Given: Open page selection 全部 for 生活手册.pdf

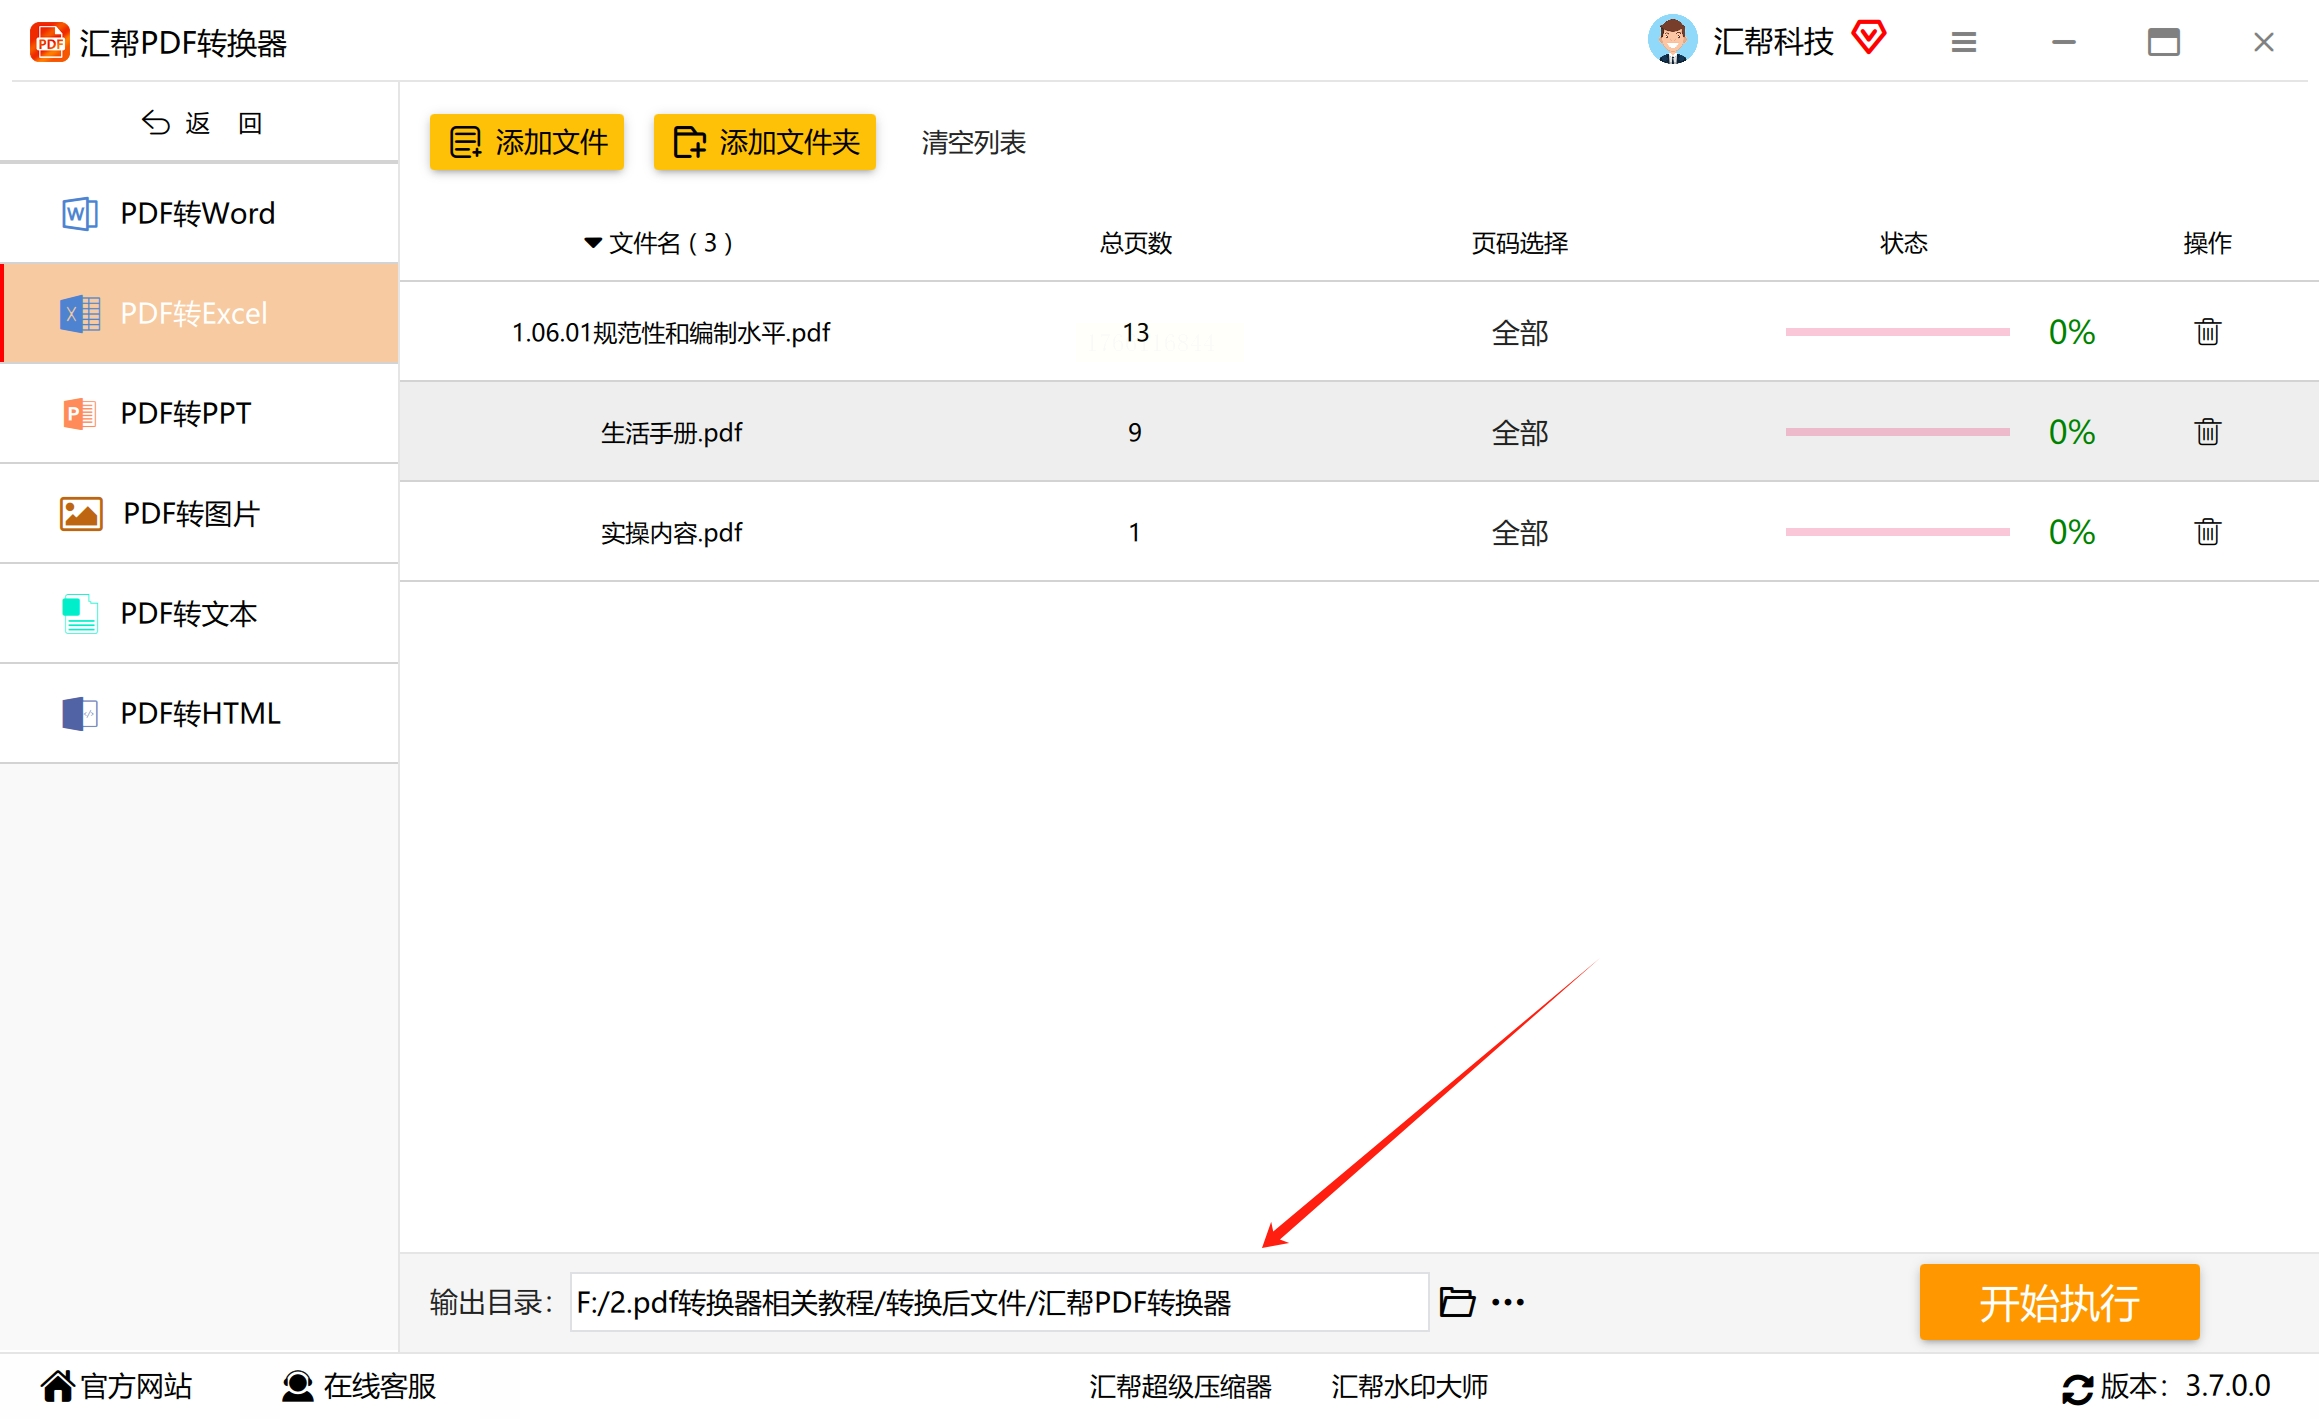Looking at the screenshot, I should tap(1519, 432).
